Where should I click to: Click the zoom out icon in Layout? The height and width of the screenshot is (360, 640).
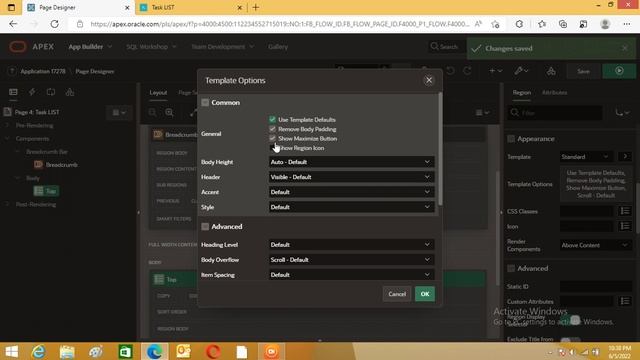153,113
